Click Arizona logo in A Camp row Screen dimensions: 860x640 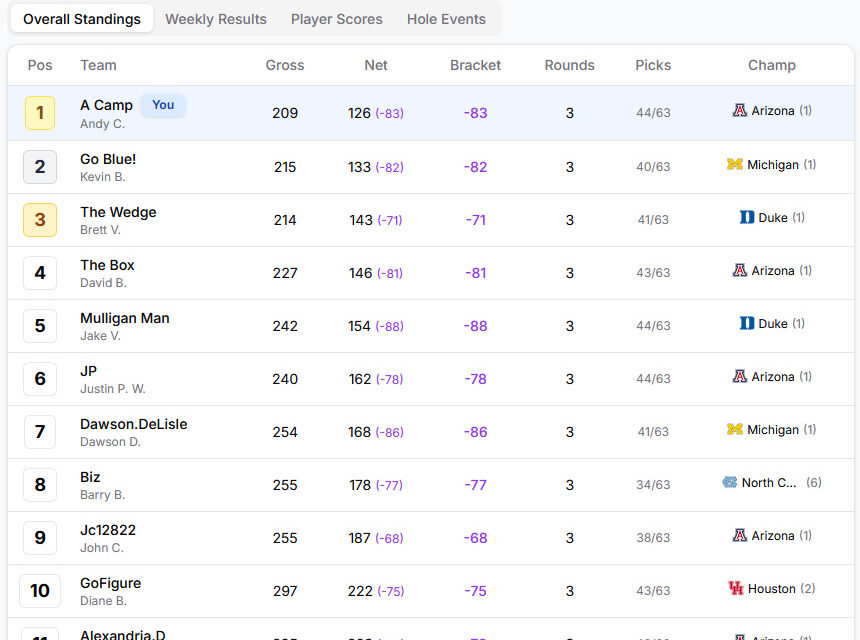[x=740, y=111]
